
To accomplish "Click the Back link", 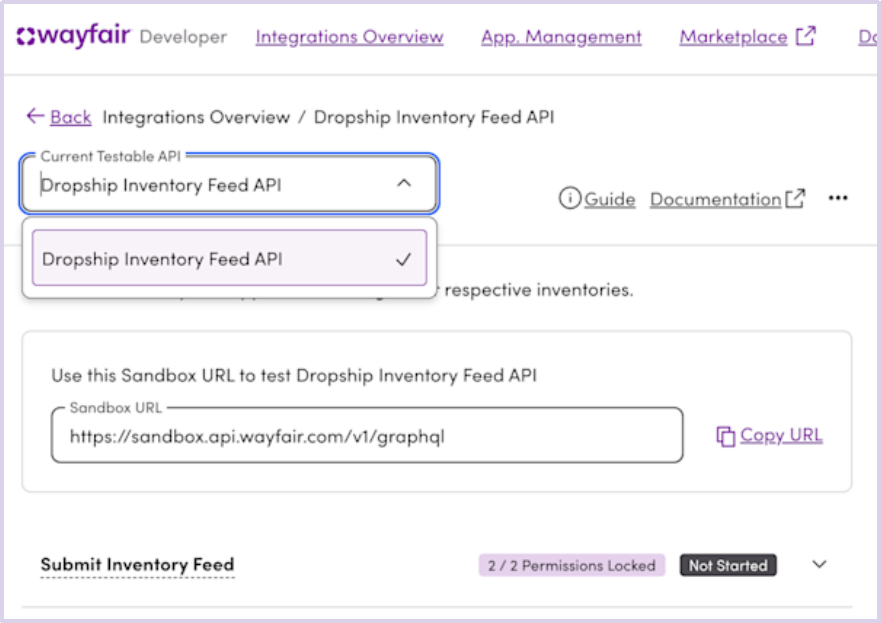I will 71,117.
